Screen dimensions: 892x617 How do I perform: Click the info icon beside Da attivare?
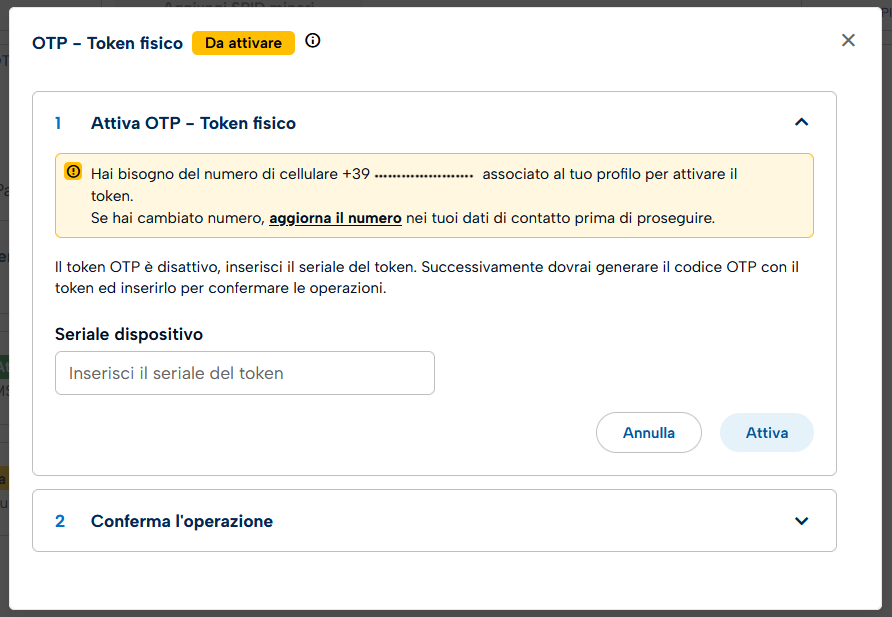click(313, 41)
